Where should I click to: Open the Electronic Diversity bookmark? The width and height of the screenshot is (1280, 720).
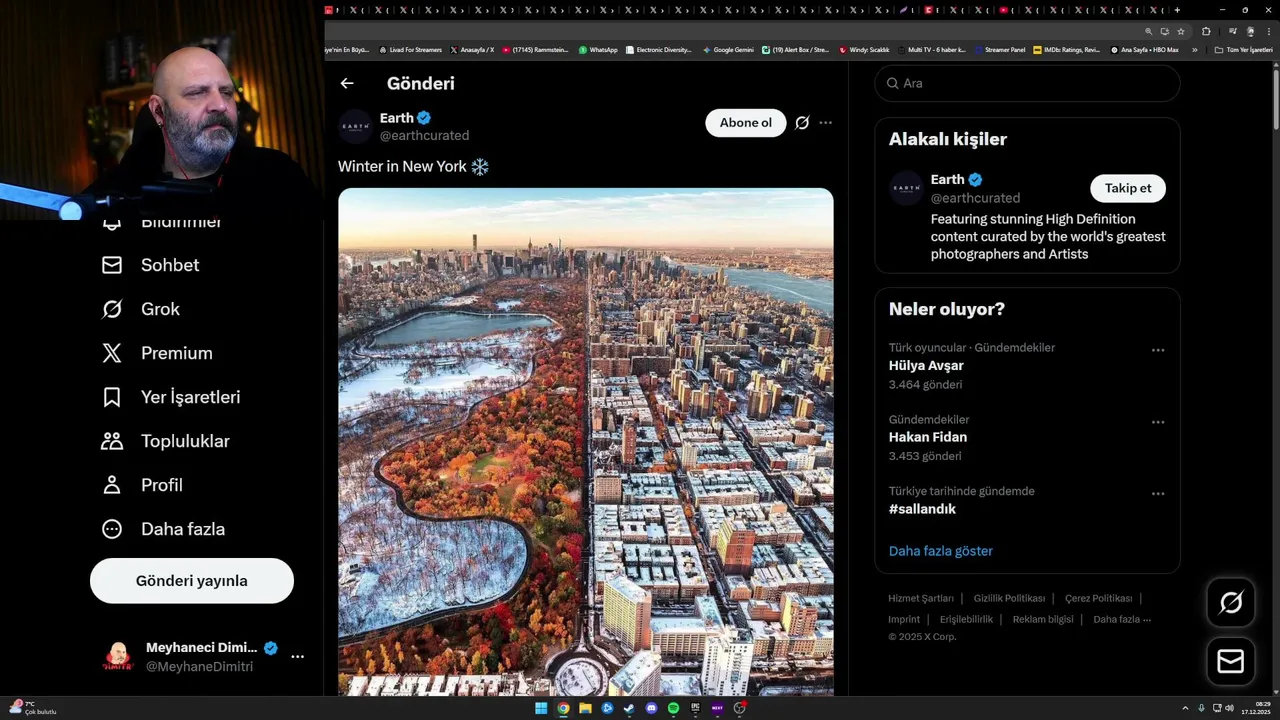[658, 49]
